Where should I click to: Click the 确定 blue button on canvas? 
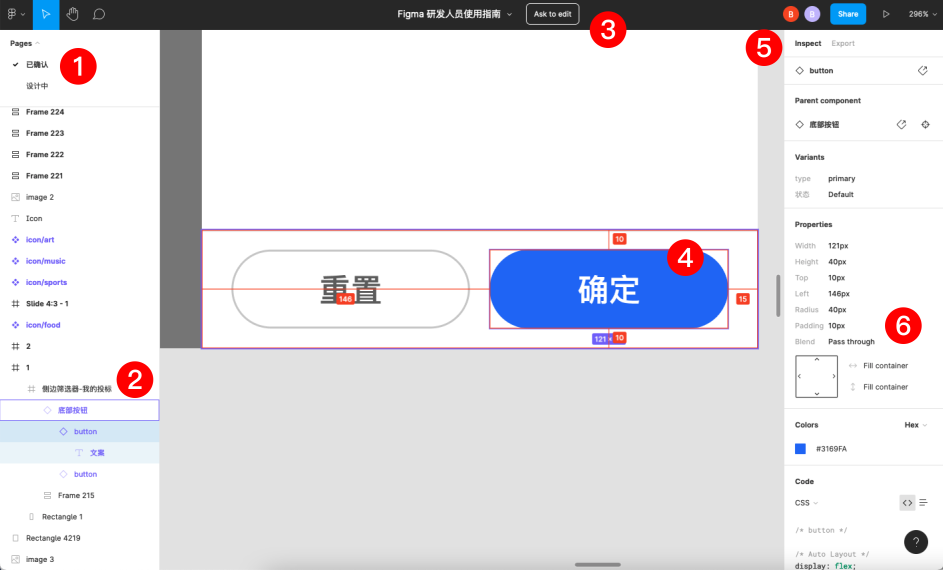click(x=609, y=289)
